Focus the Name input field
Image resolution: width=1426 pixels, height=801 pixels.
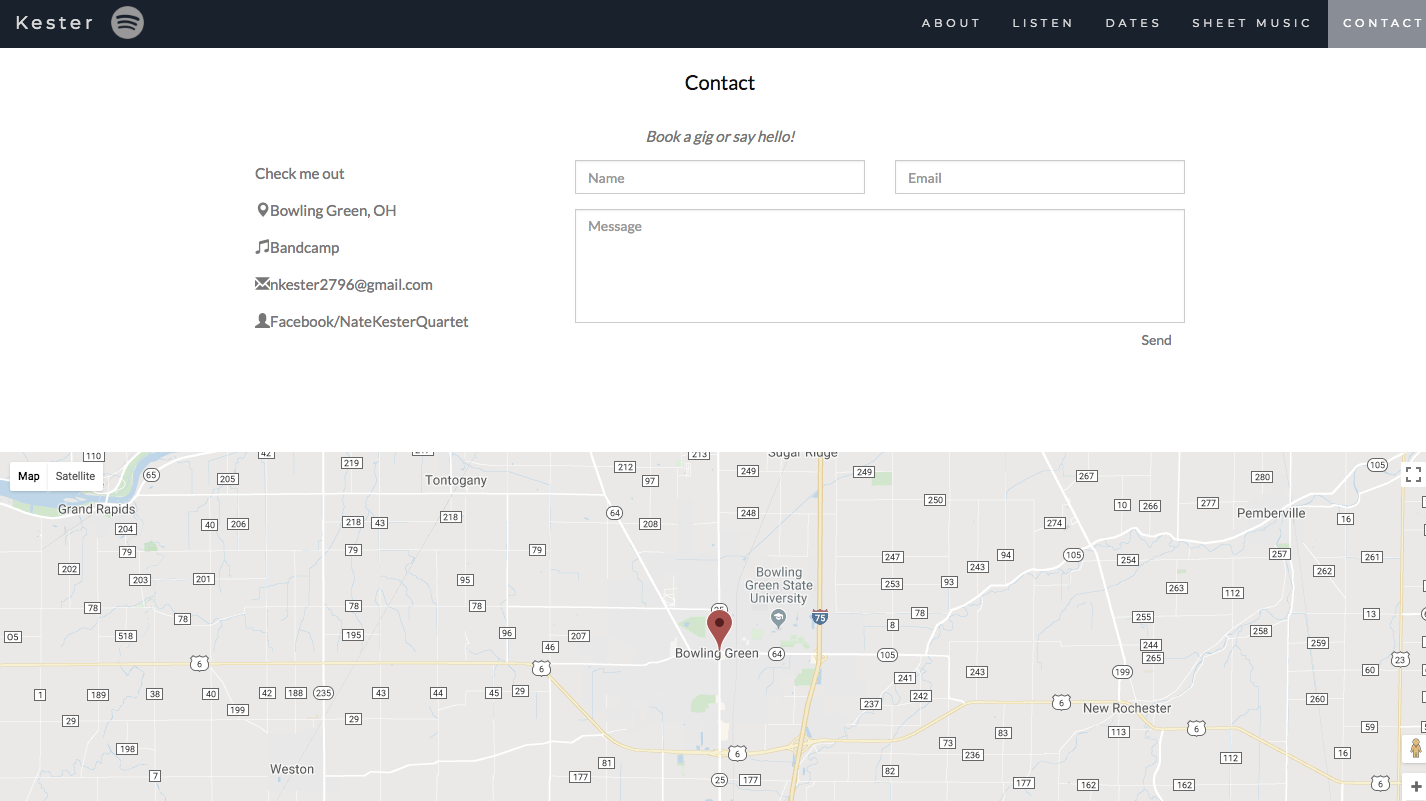point(720,177)
